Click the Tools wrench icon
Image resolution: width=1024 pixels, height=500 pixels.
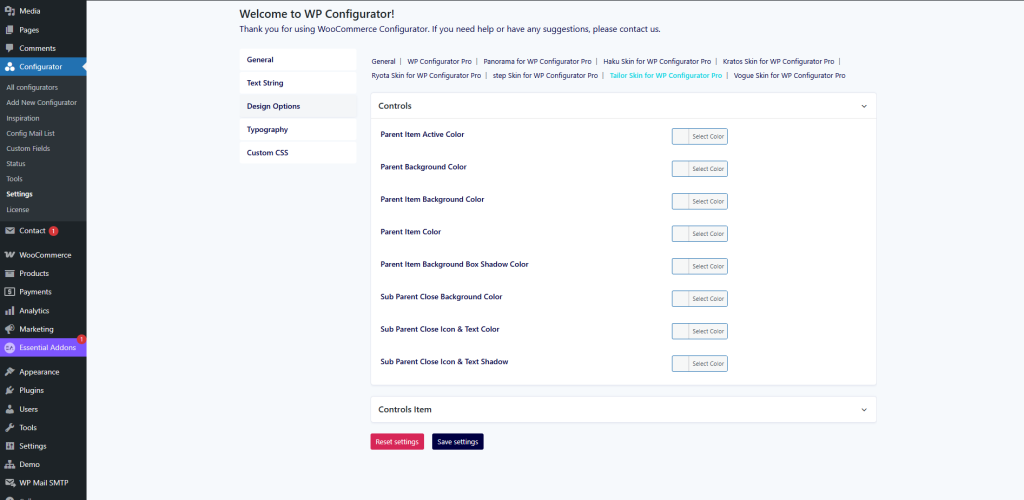point(10,428)
